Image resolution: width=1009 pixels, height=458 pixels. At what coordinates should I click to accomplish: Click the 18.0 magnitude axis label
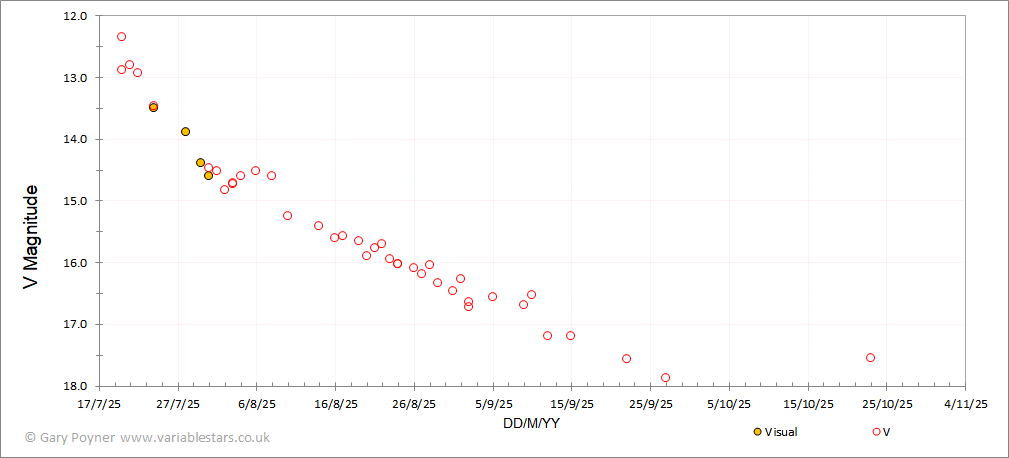point(77,386)
